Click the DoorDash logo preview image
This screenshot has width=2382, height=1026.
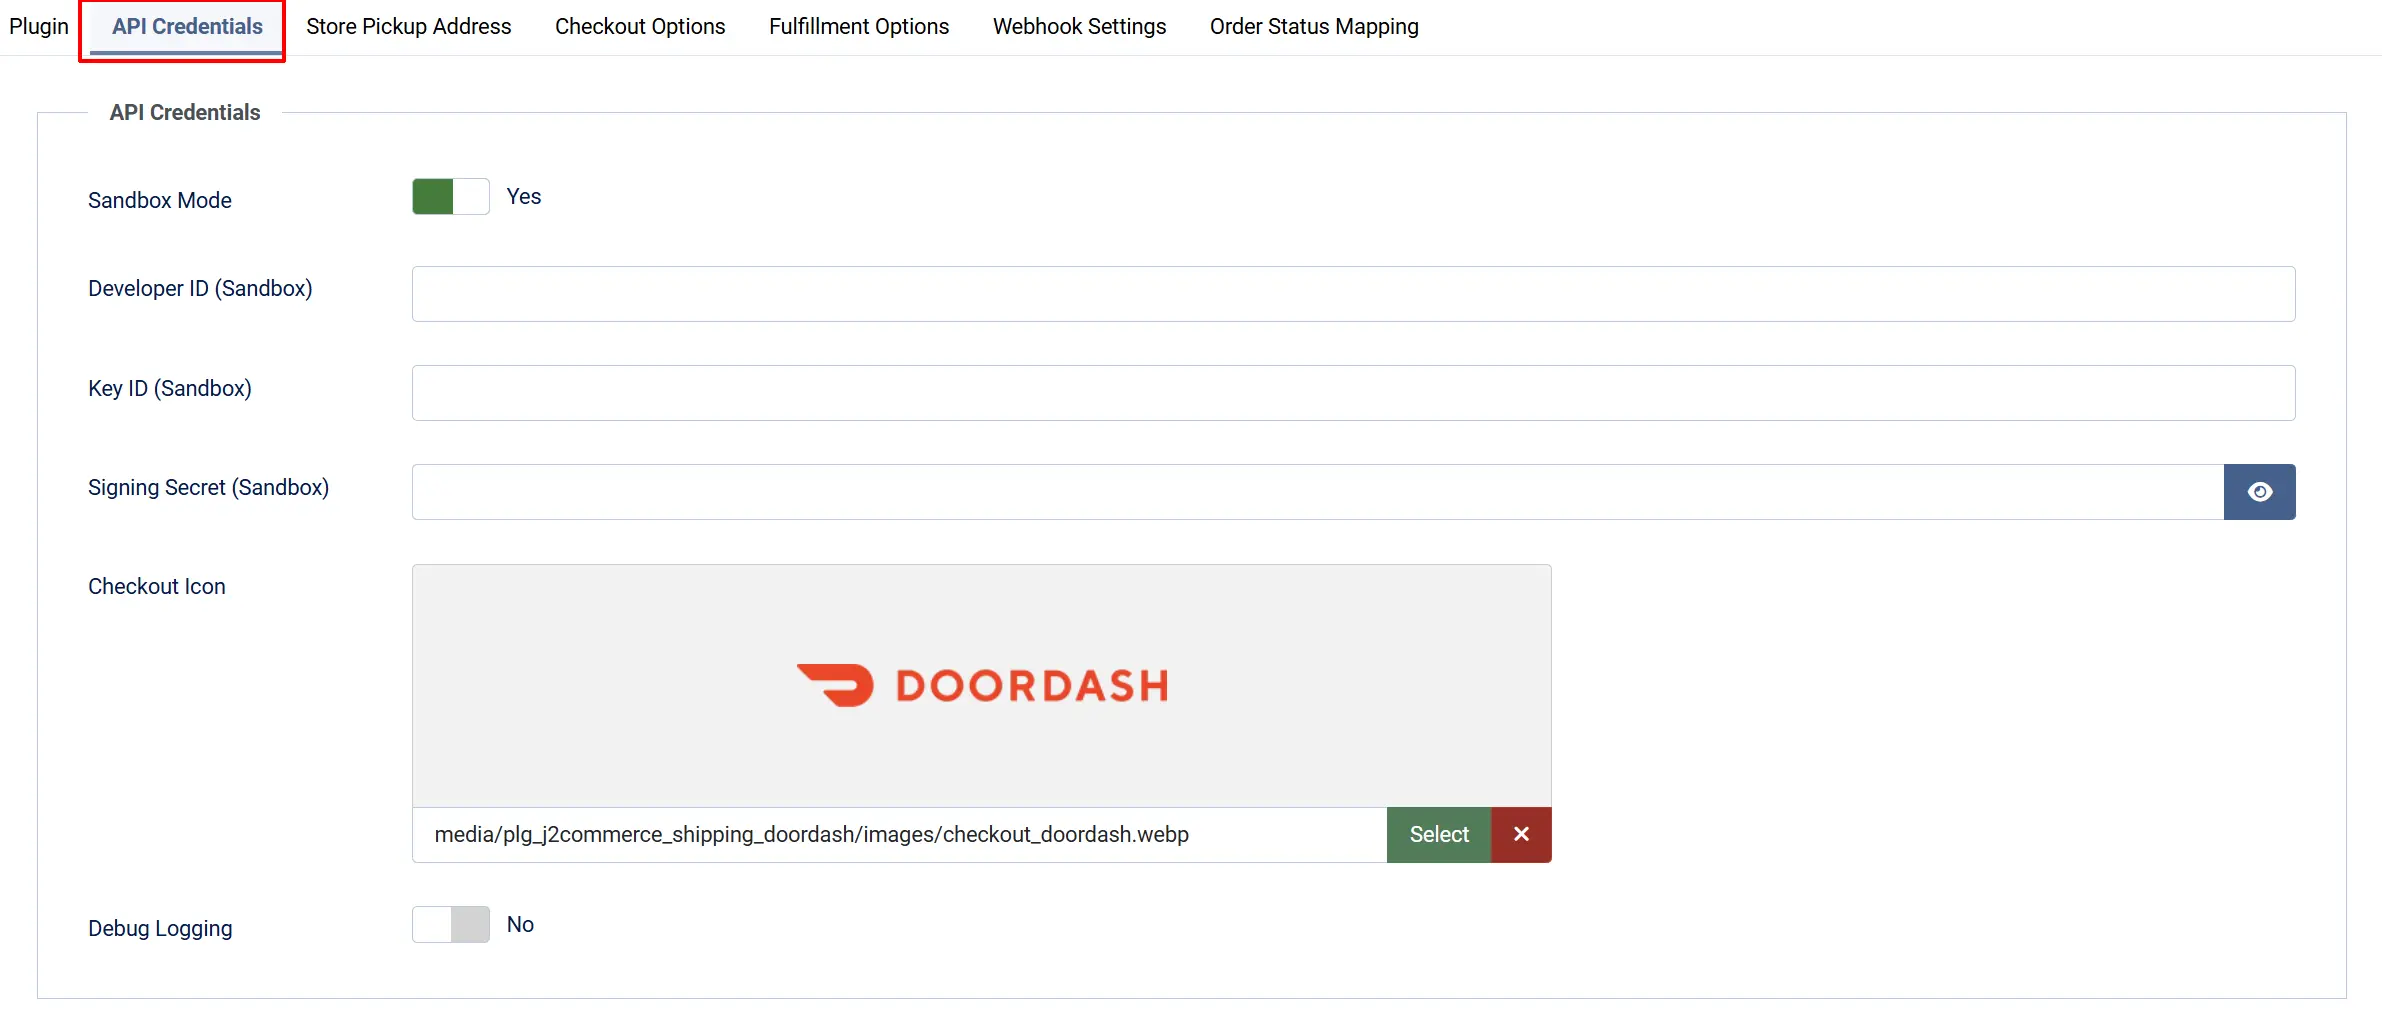pos(982,686)
